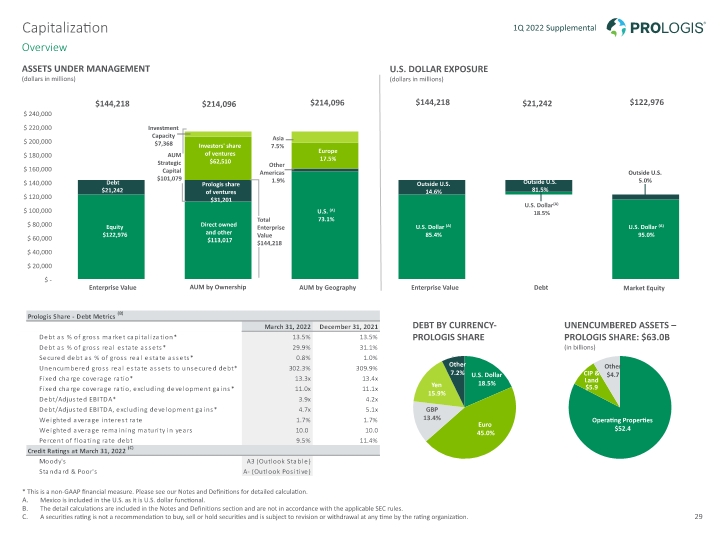Click the 11.4% floating rate value
The image size is (720, 540).
pyautogui.click(x=369, y=440)
